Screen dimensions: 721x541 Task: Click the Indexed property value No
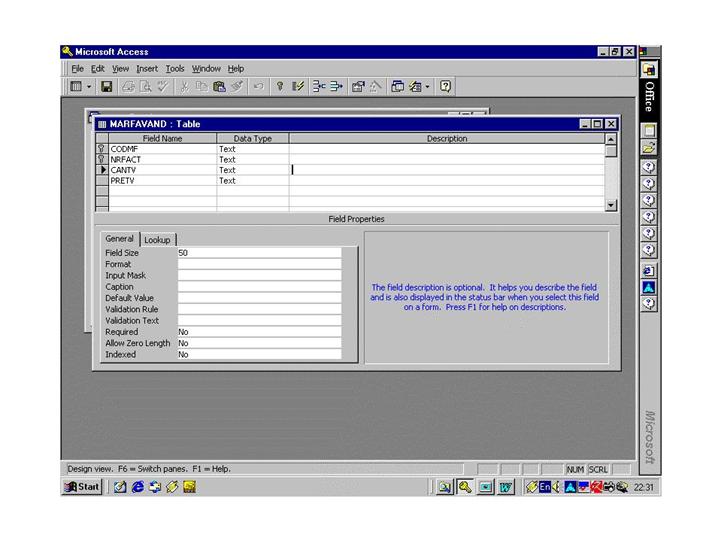pyautogui.click(x=259, y=354)
